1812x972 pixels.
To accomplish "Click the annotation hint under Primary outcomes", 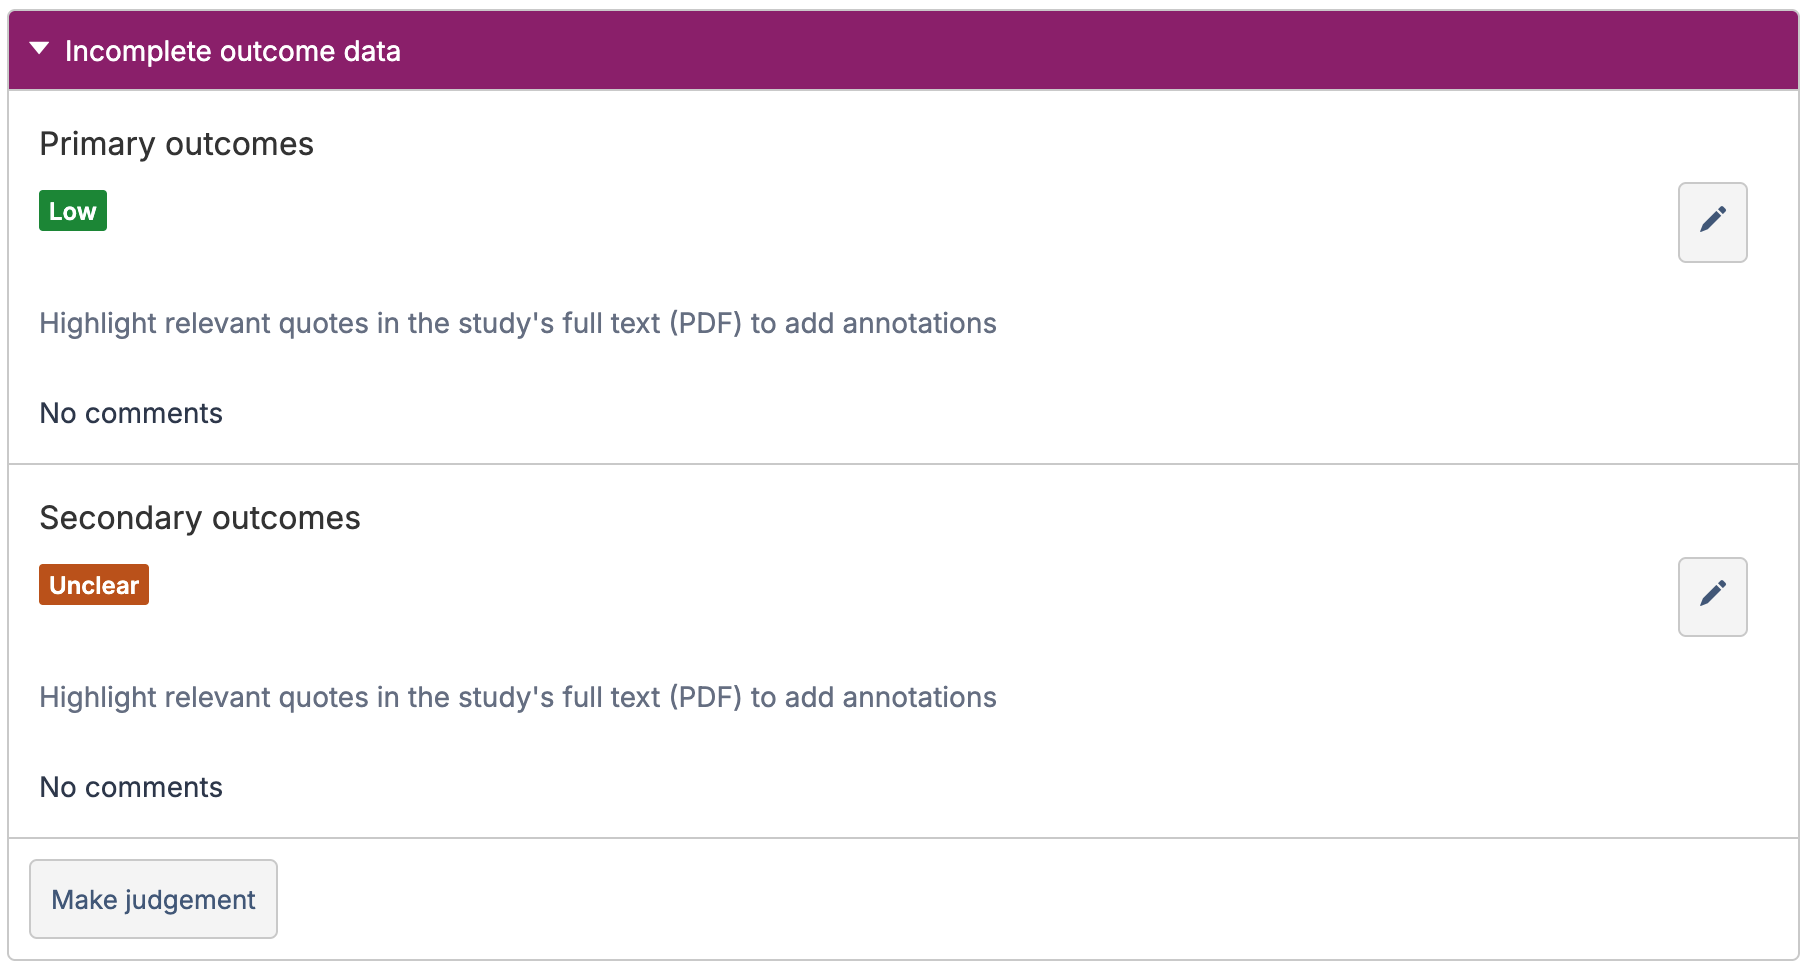I will pyautogui.click(x=517, y=323).
